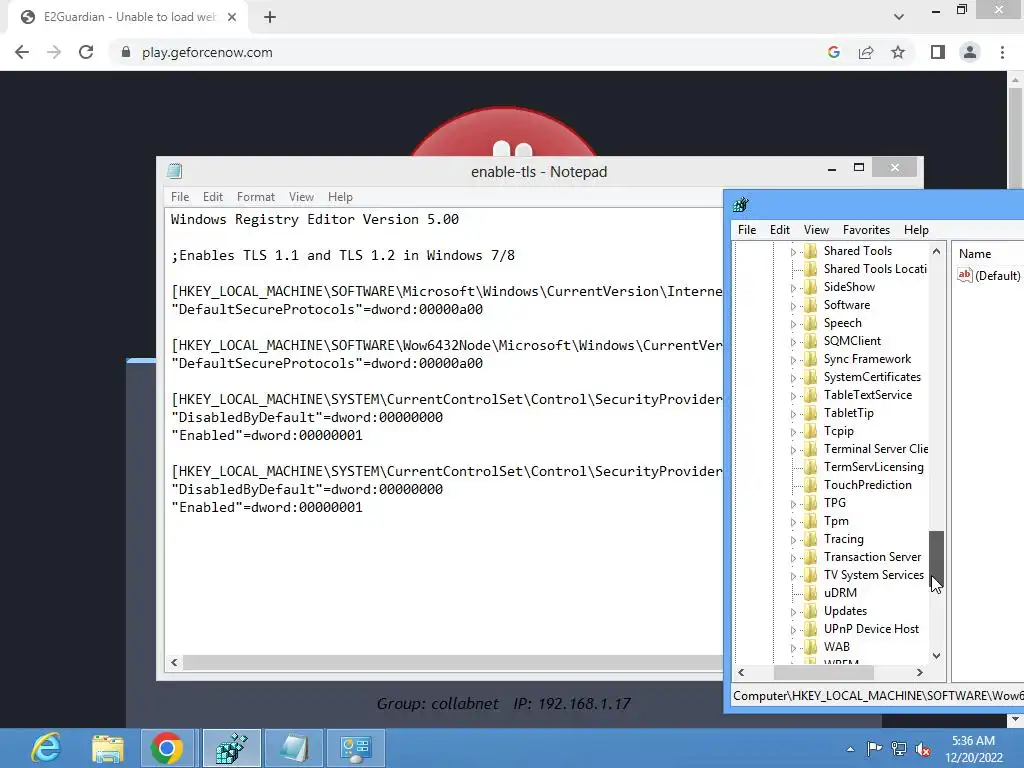Screen dimensions: 1024x768
Task: Reload the play.geforcenow.com page
Action: 86,52
